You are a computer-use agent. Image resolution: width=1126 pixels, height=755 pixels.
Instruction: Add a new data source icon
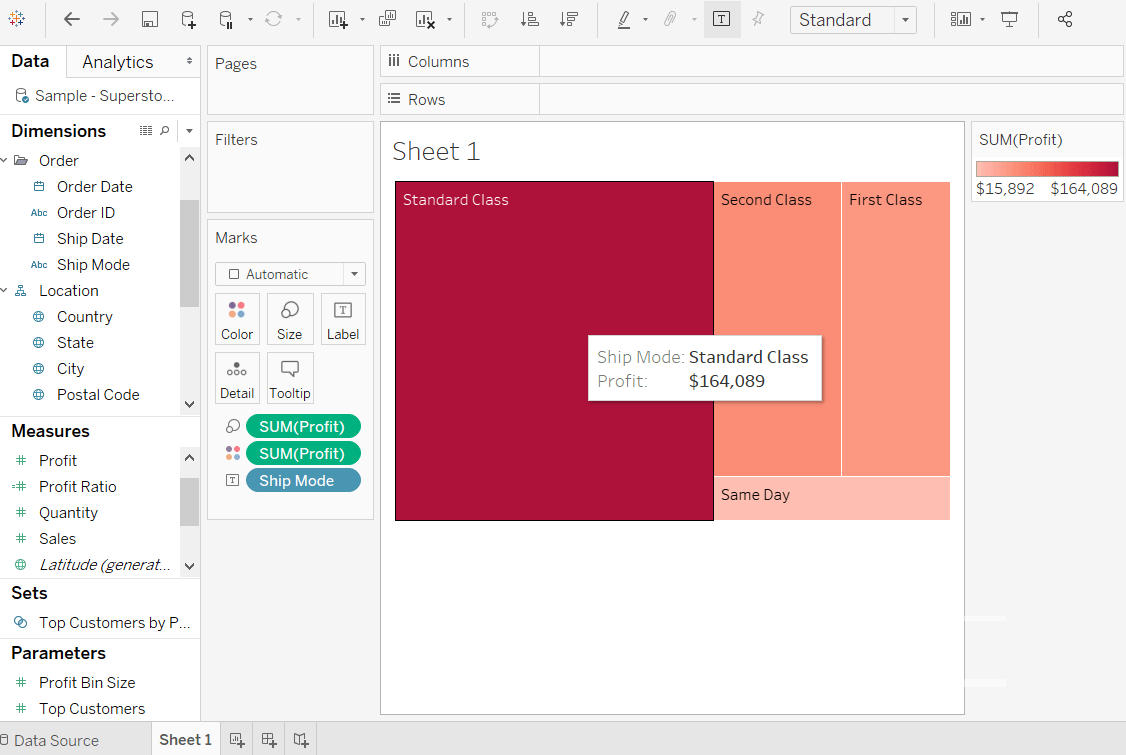tap(187, 19)
